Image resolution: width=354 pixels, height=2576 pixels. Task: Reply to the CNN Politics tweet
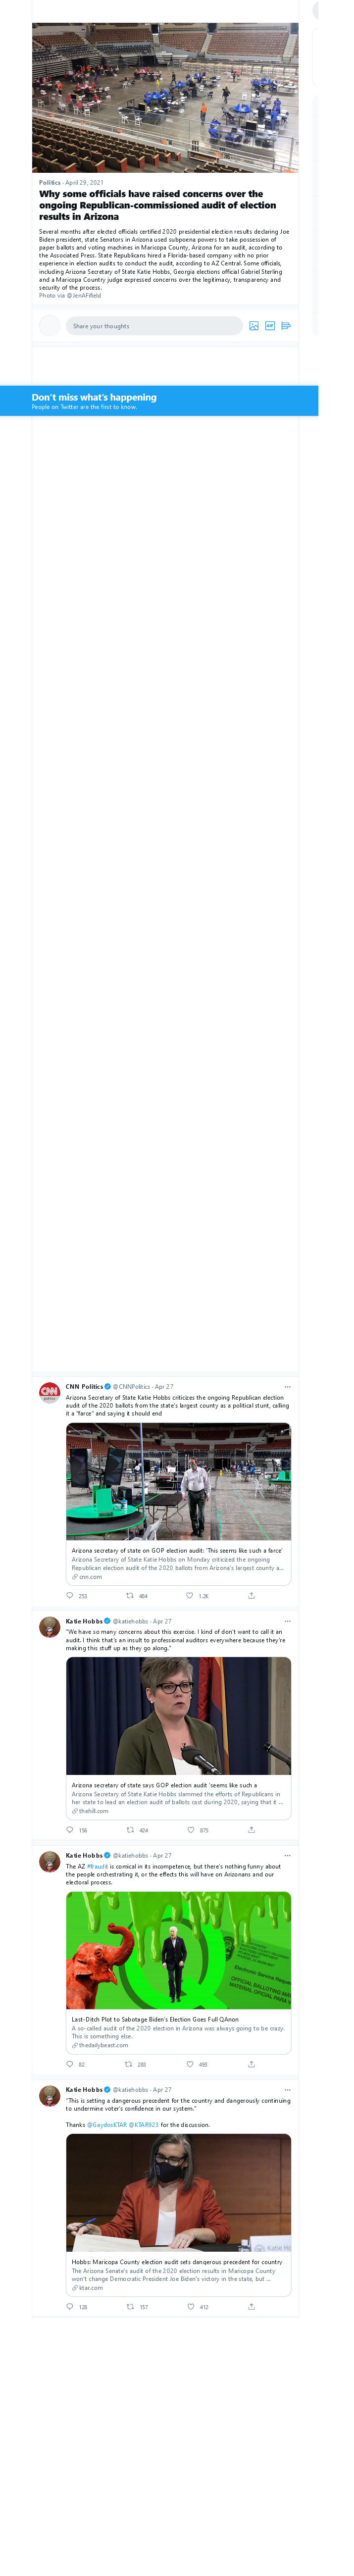point(69,1595)
